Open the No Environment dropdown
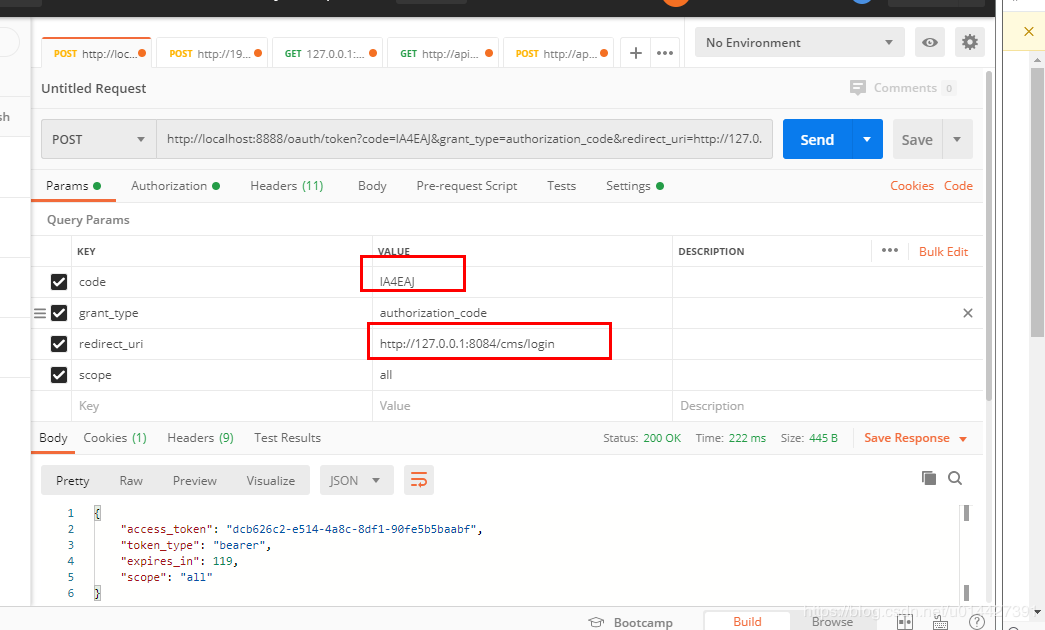The image size is (1045, 630). (800, 43)
